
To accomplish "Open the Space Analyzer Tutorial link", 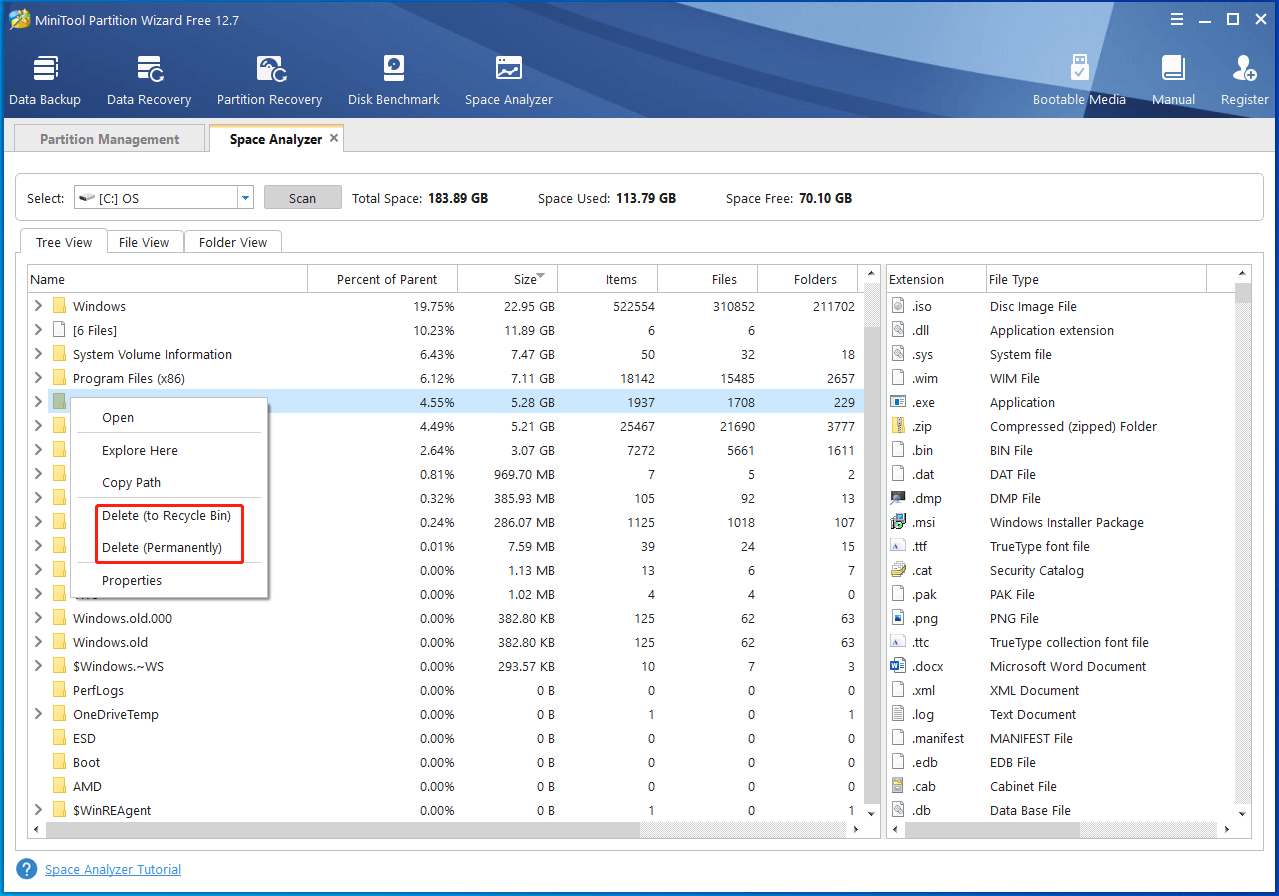I will [113, 869].
